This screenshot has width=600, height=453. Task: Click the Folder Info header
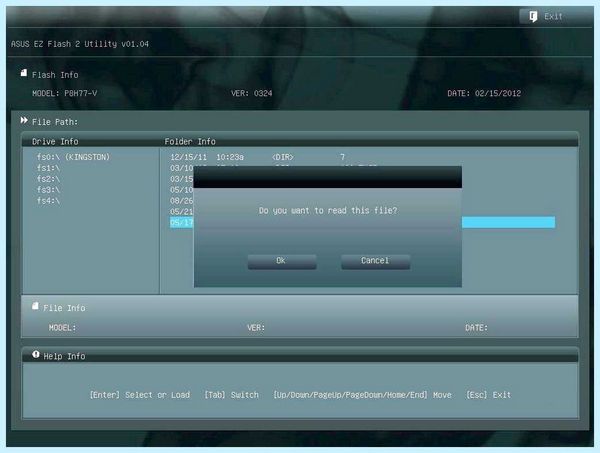point(190,142)
